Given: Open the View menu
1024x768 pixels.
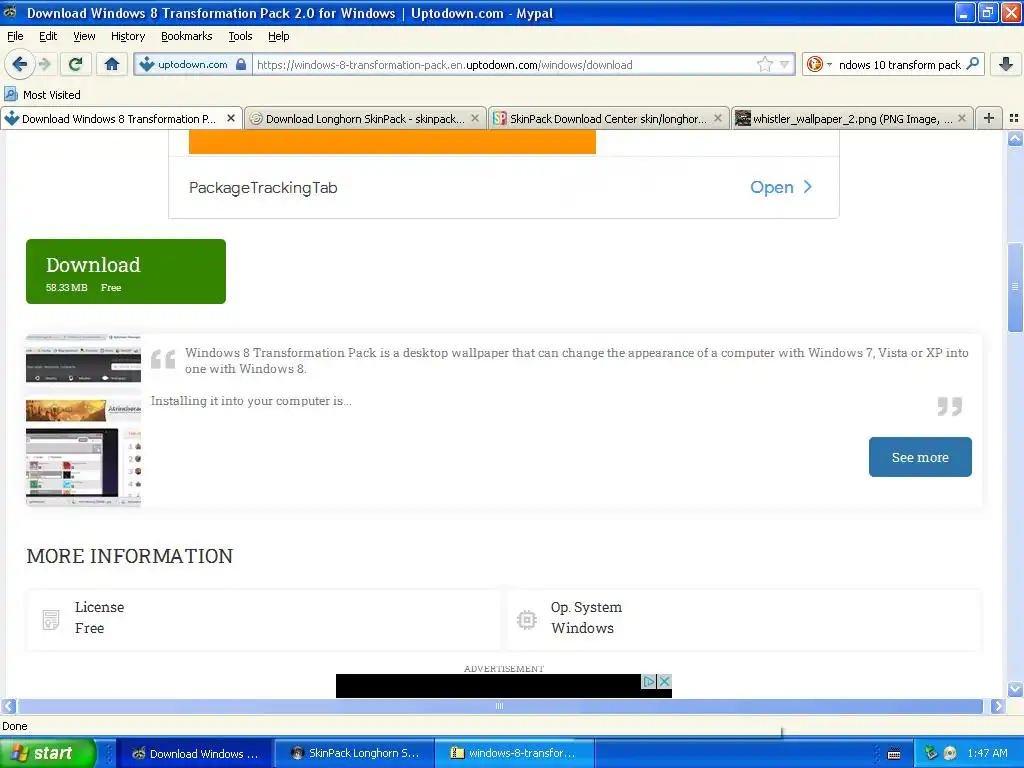Looking at the screenshot, I should coord(84,36).
